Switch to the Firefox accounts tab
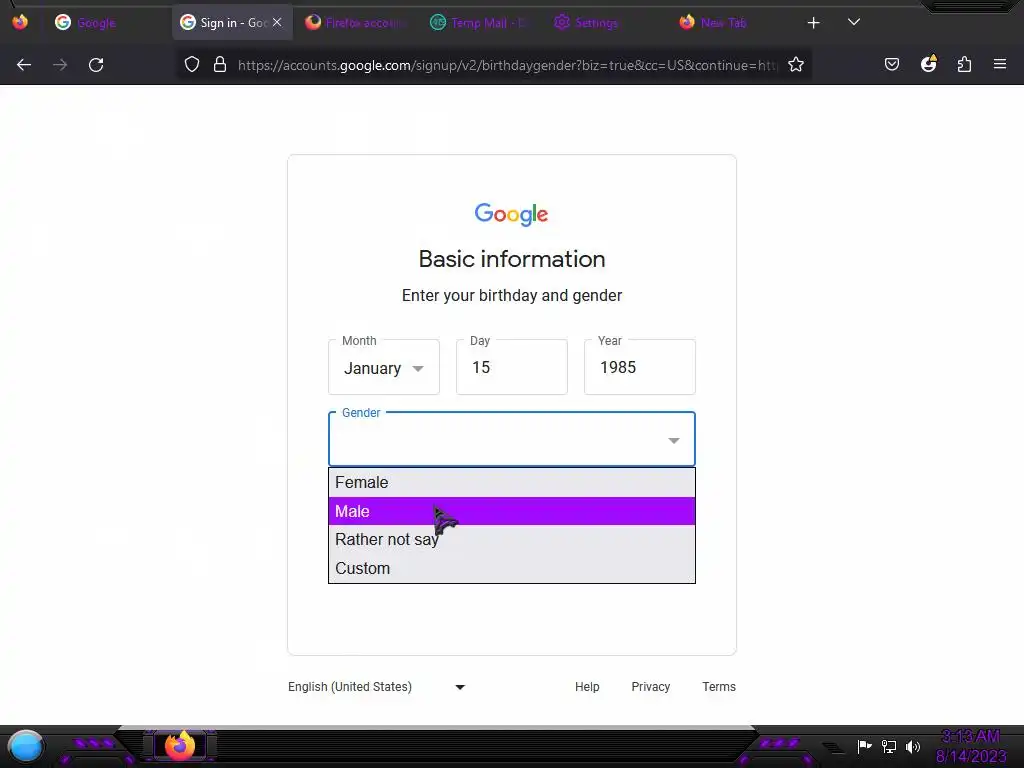 (x=356, y=23)
